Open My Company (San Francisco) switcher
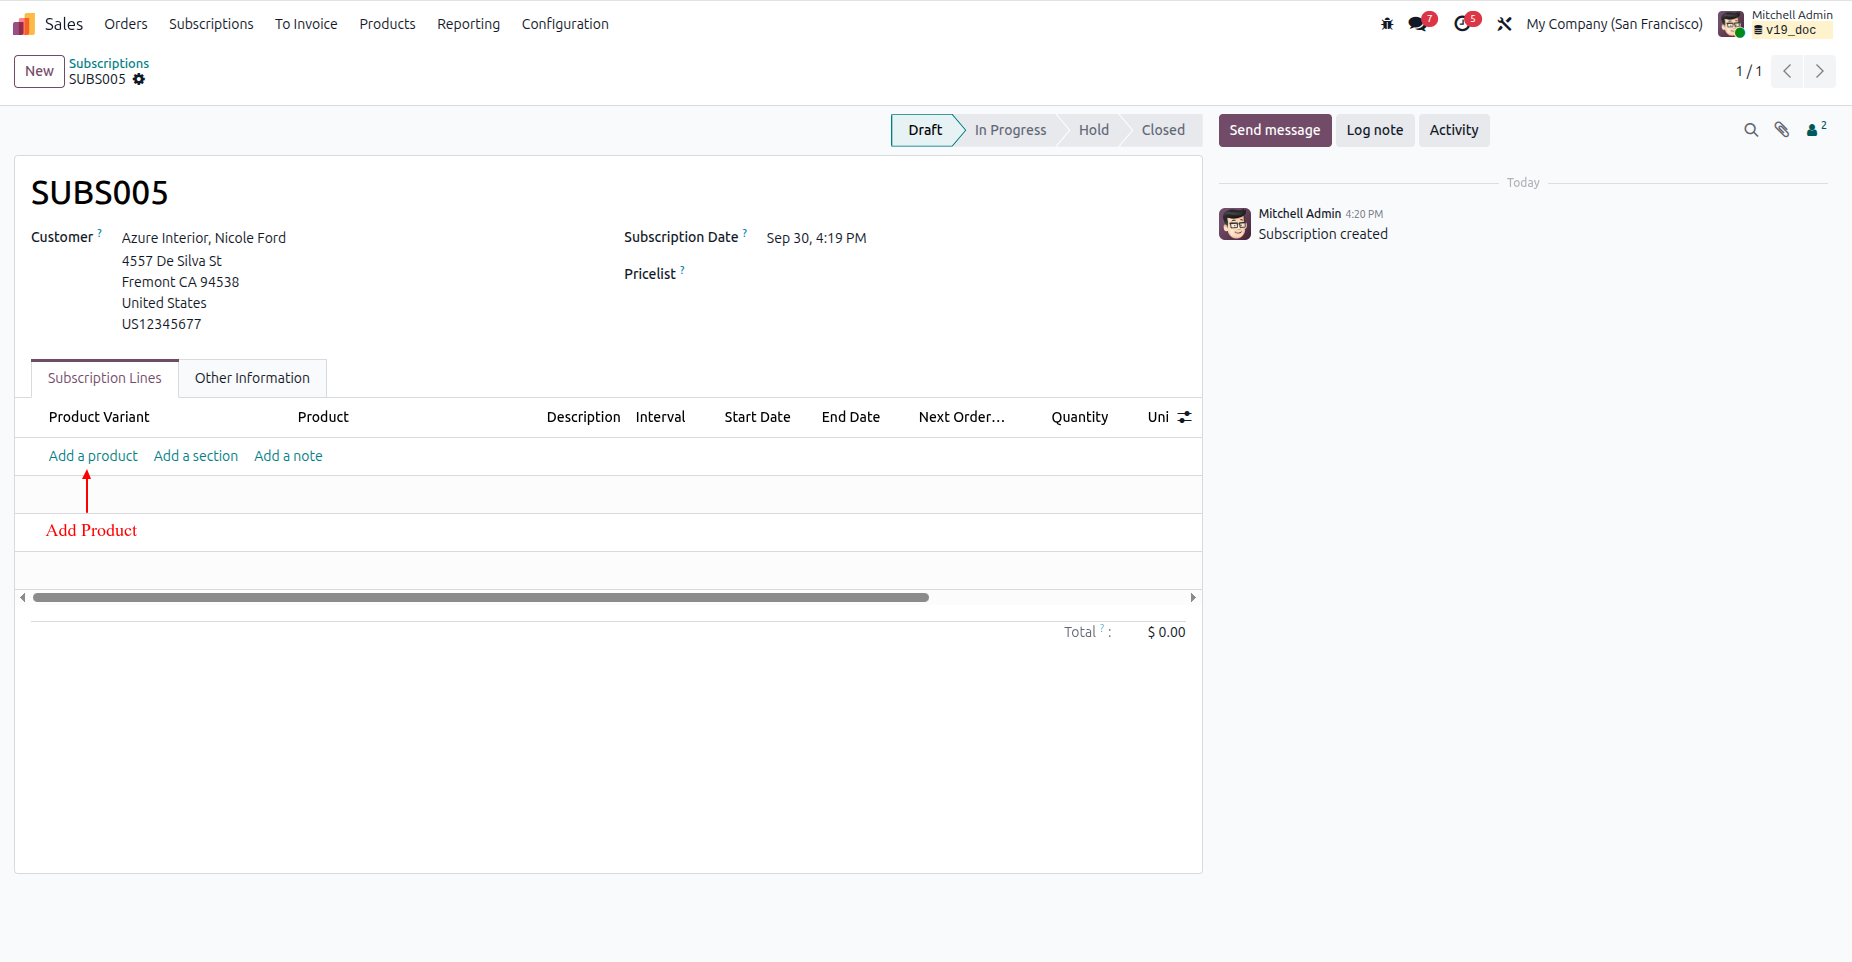 [x=1614, y=24]
